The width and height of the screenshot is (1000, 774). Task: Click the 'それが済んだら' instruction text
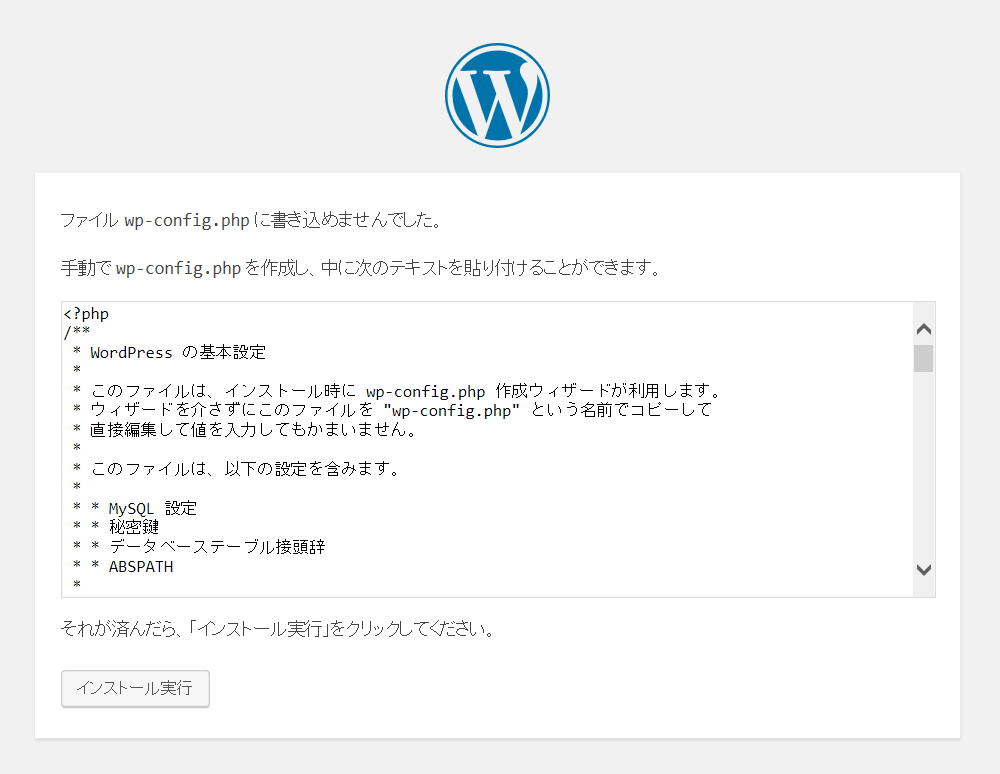pyautogui.click(x=278, y=630)
